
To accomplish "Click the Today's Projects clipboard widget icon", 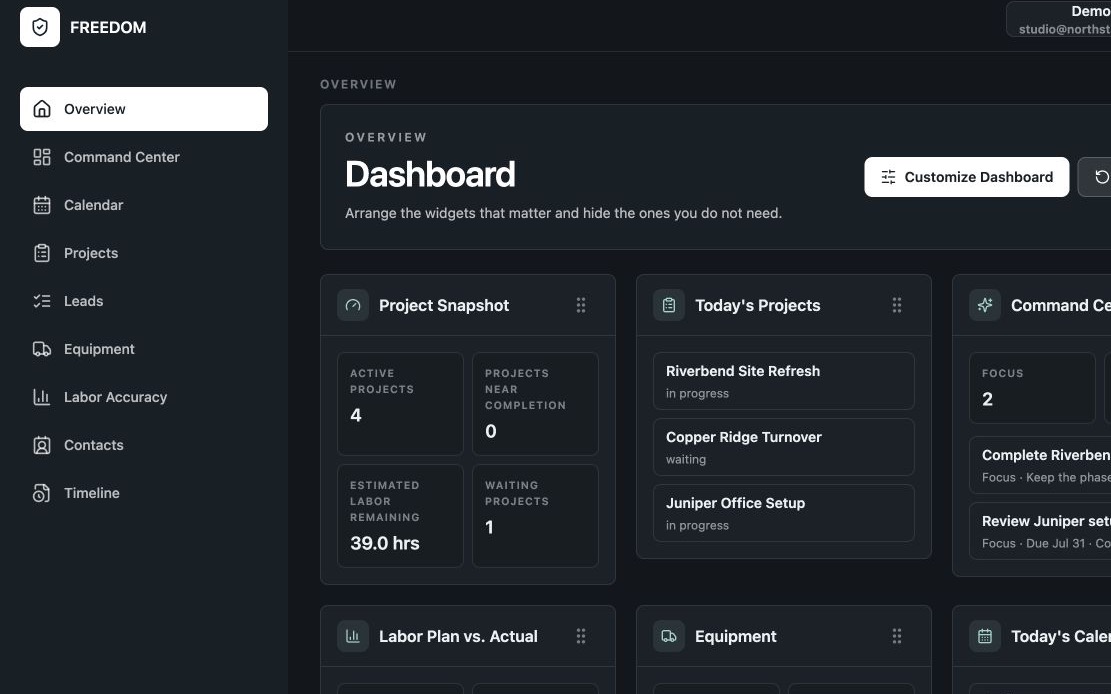I will [x=669, y=306].
